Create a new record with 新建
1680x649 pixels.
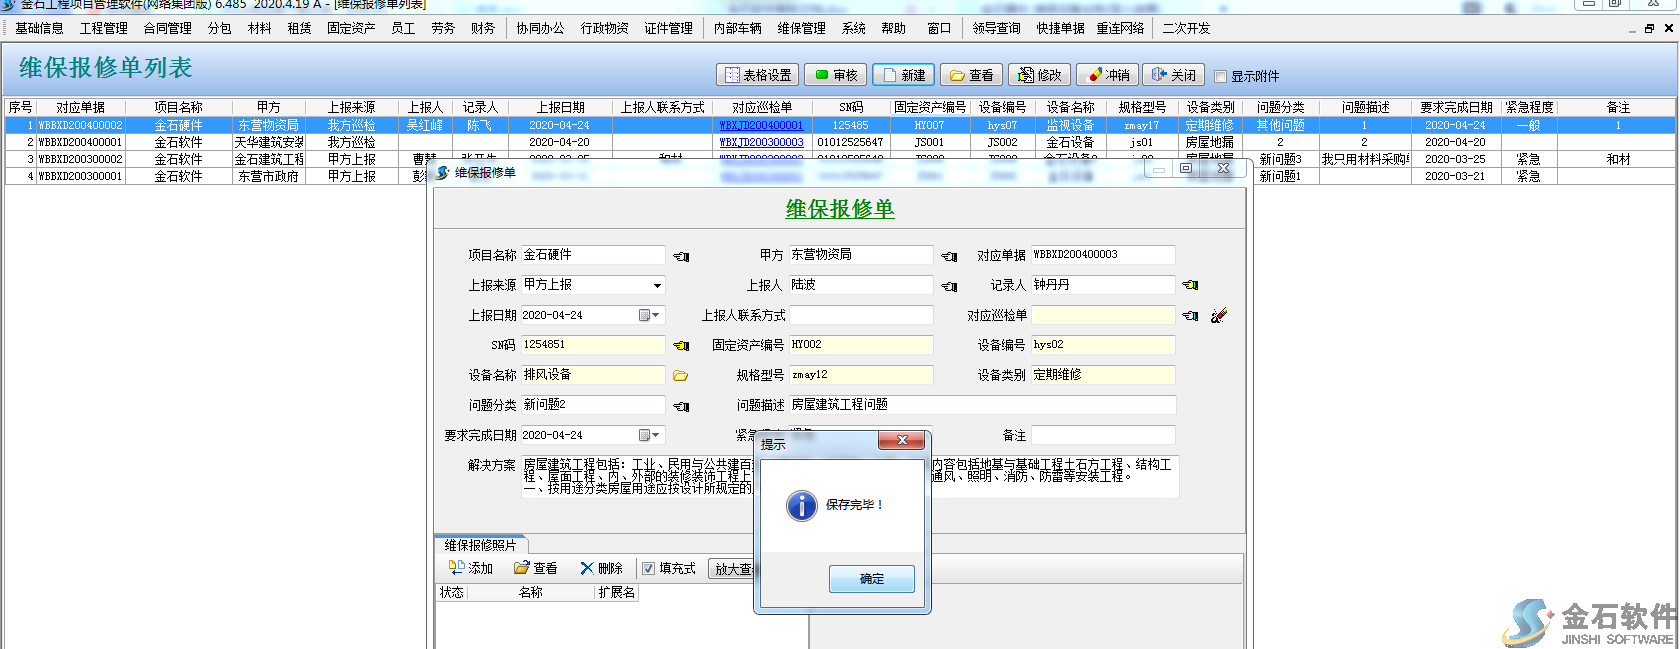click(x=903, y=75)
